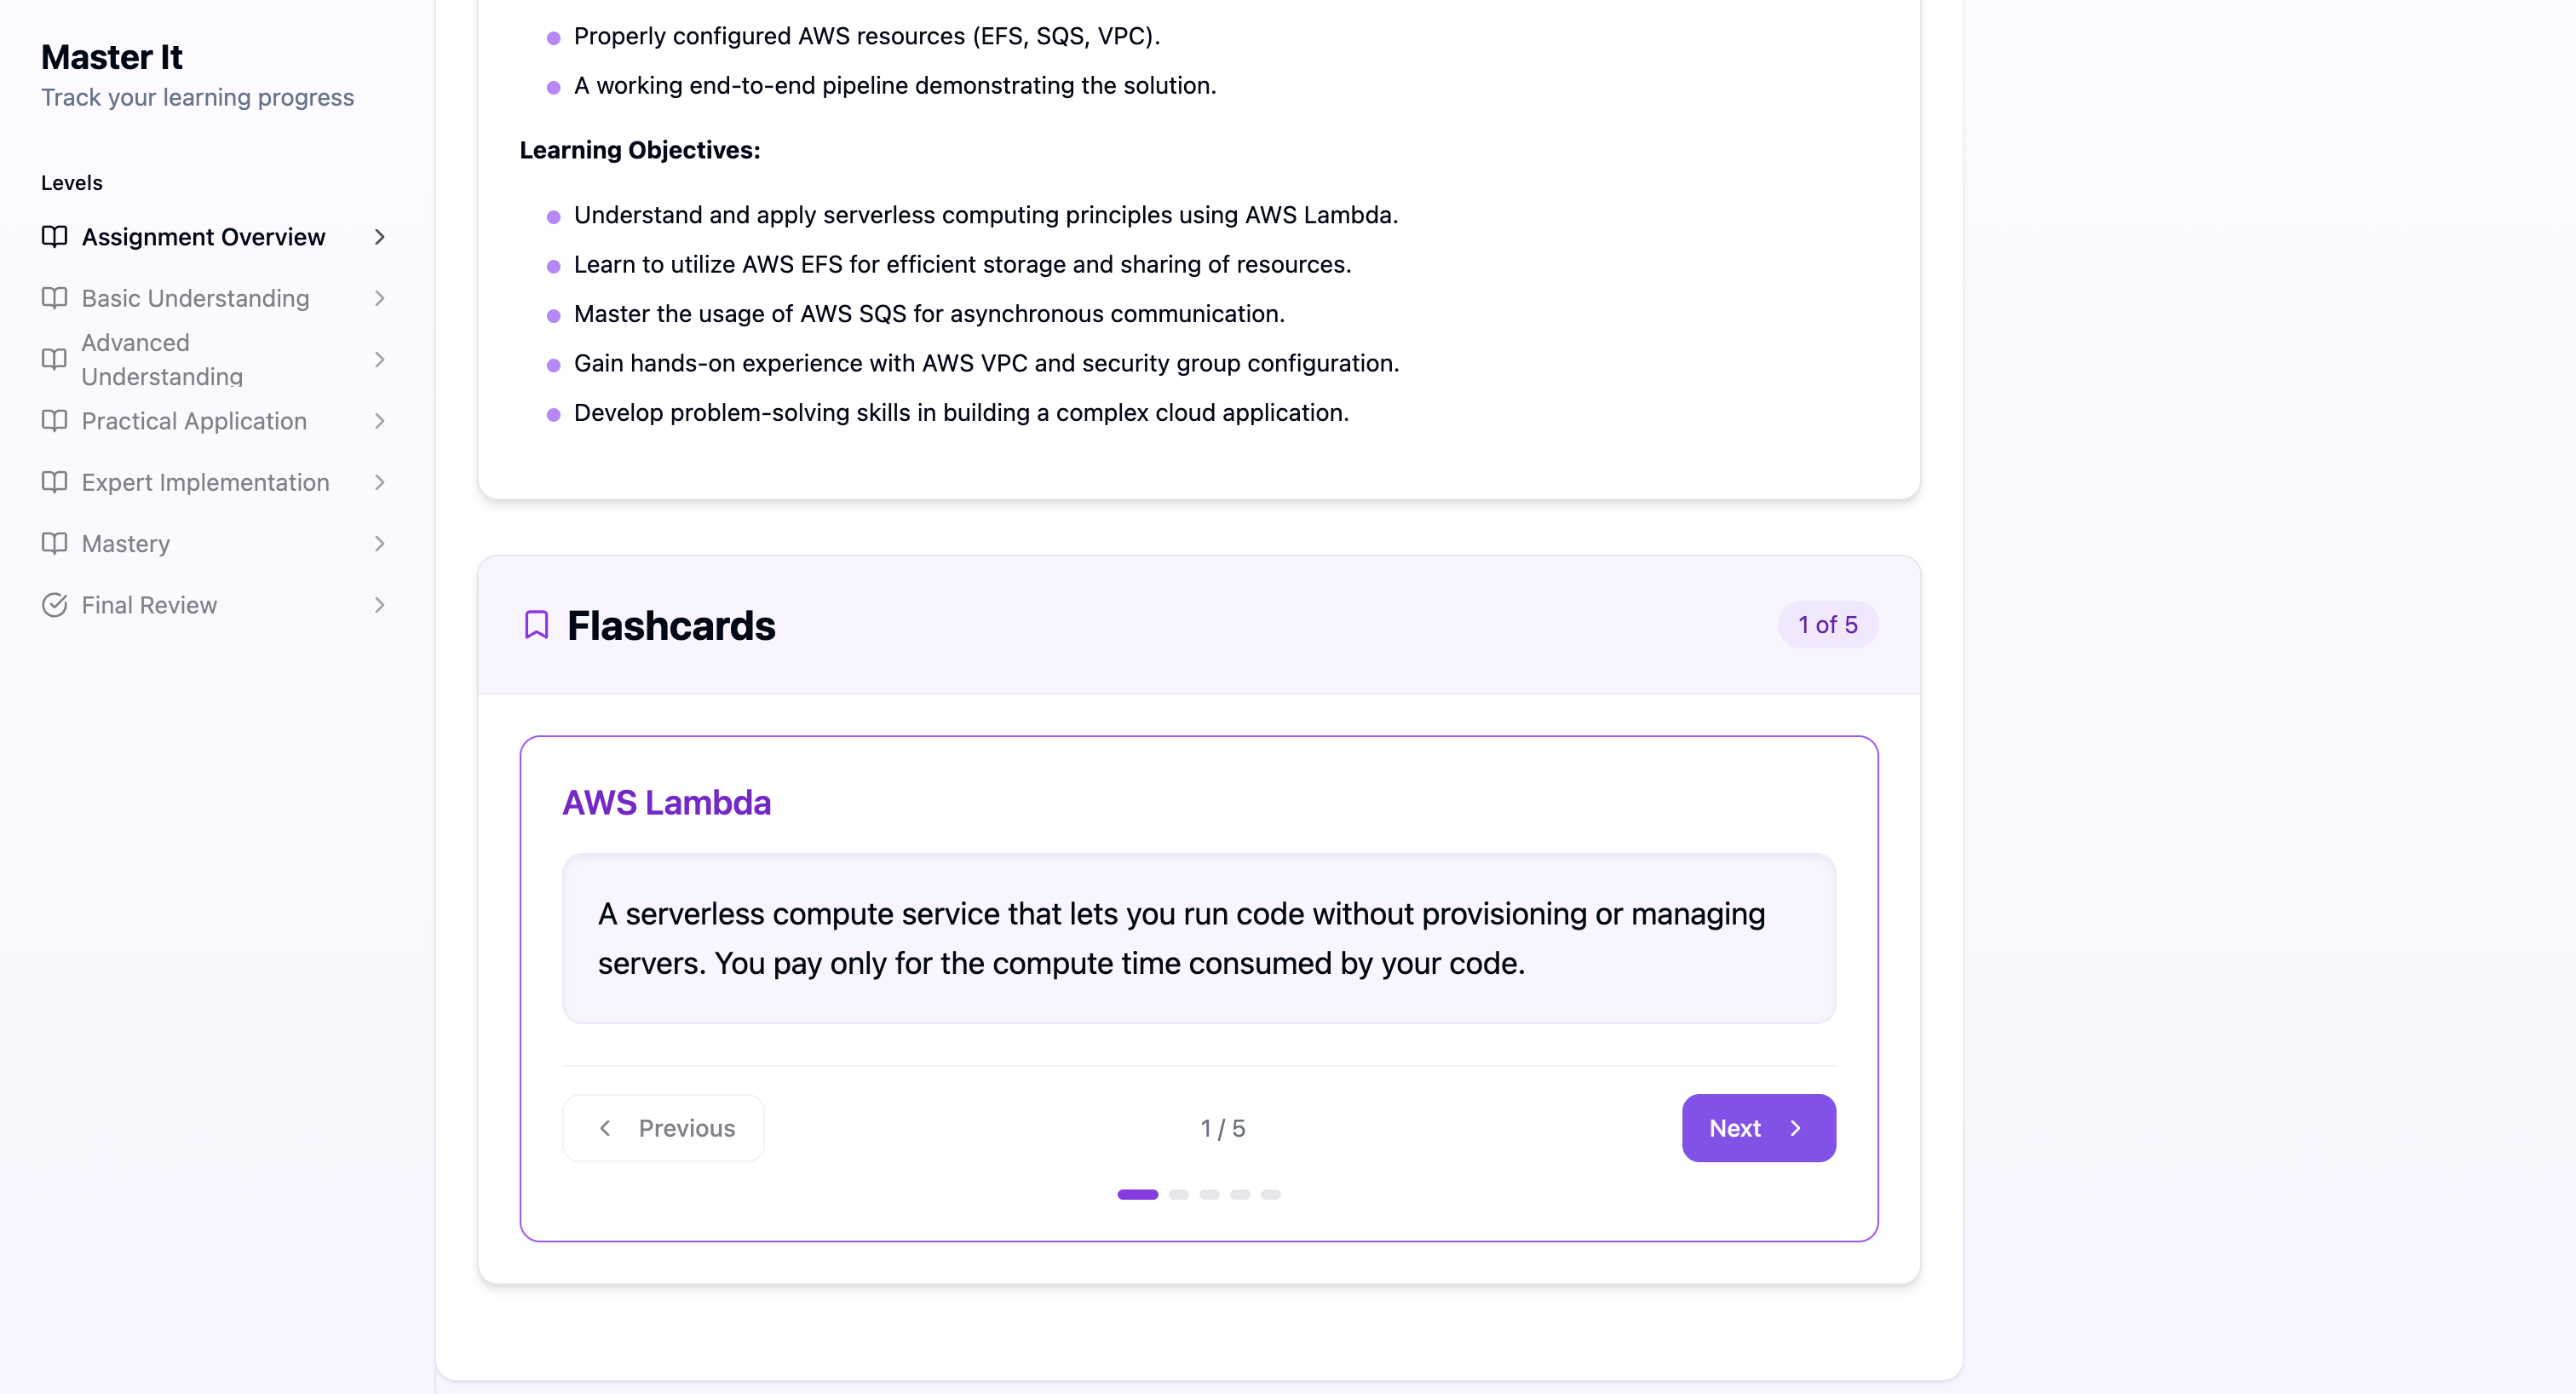
Task: Expand the Basic Understanding chevron
Action: click(379, 298)
